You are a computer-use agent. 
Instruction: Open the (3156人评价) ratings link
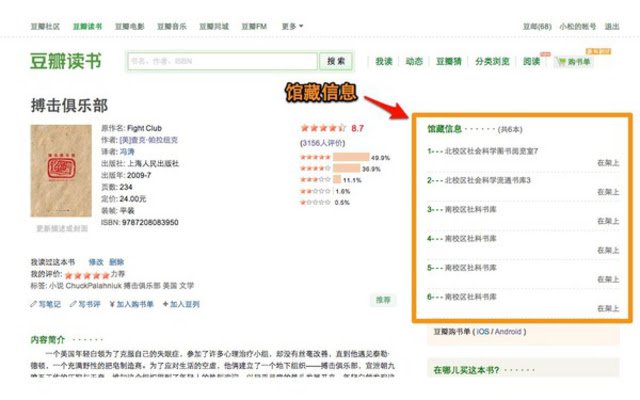pyautogui.click(x=322, y=143)
